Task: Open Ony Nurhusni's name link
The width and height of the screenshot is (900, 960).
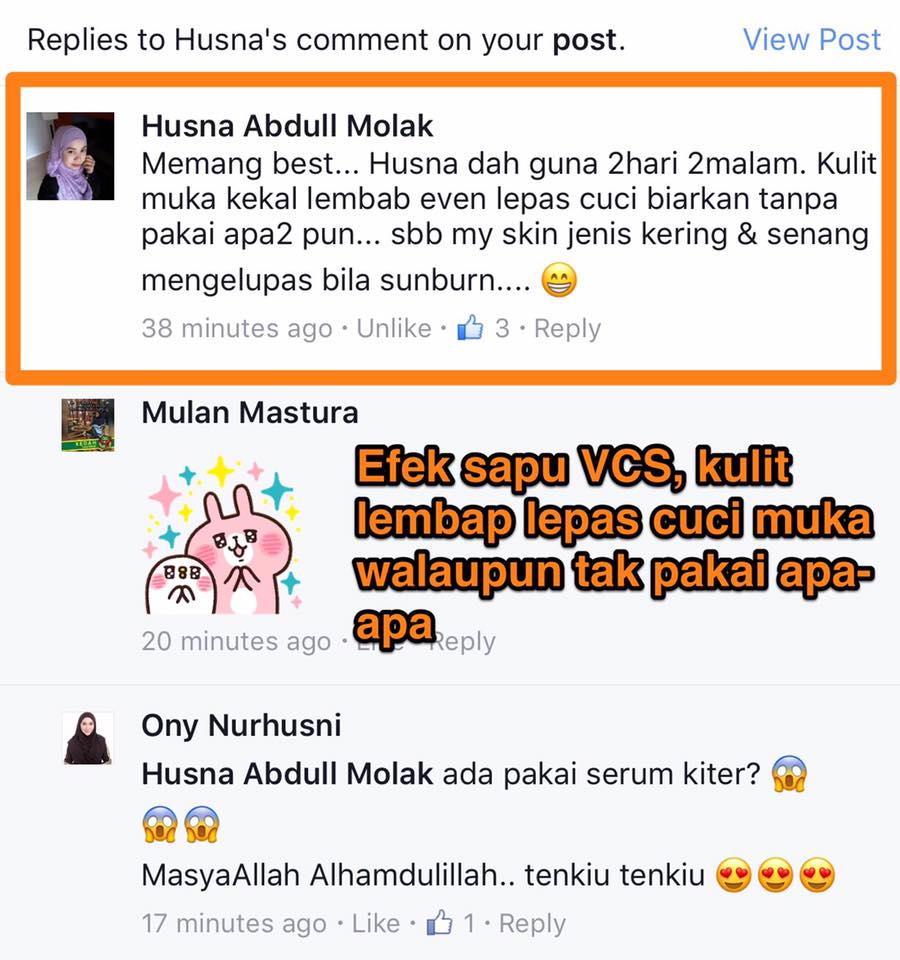Action: 241,726
